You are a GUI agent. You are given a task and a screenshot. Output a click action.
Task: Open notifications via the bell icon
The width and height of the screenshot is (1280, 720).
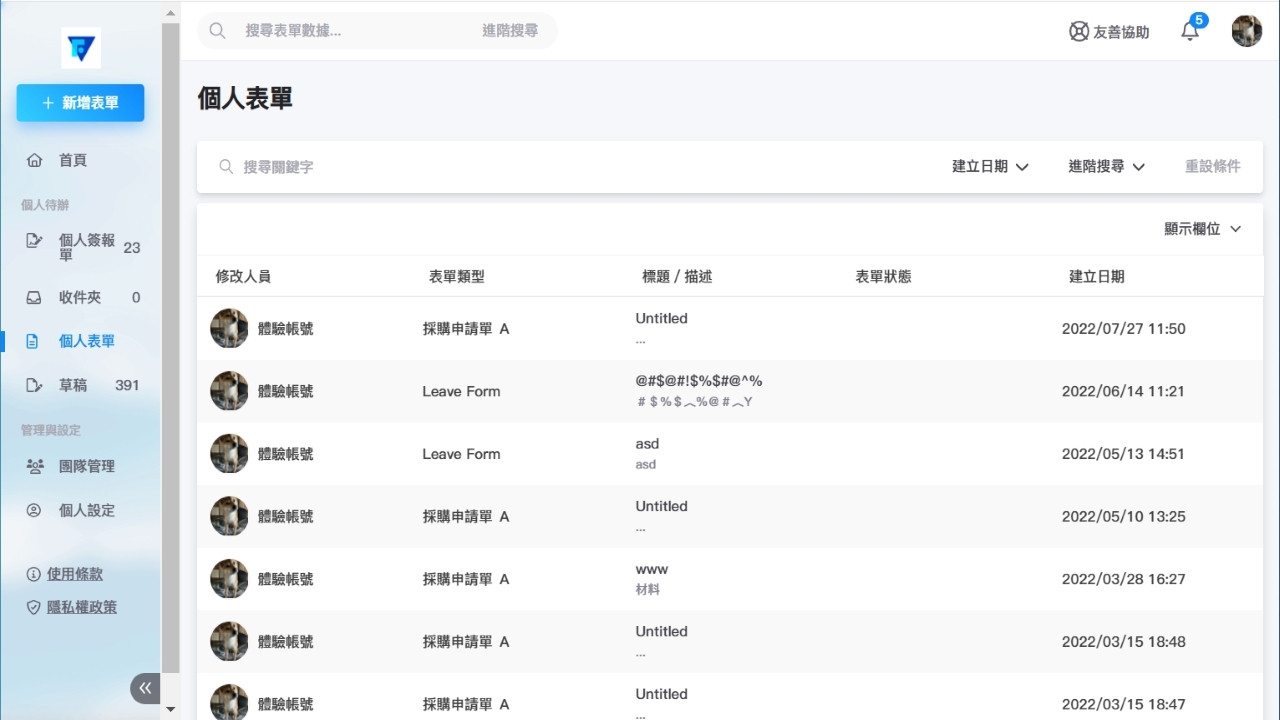1190,31
